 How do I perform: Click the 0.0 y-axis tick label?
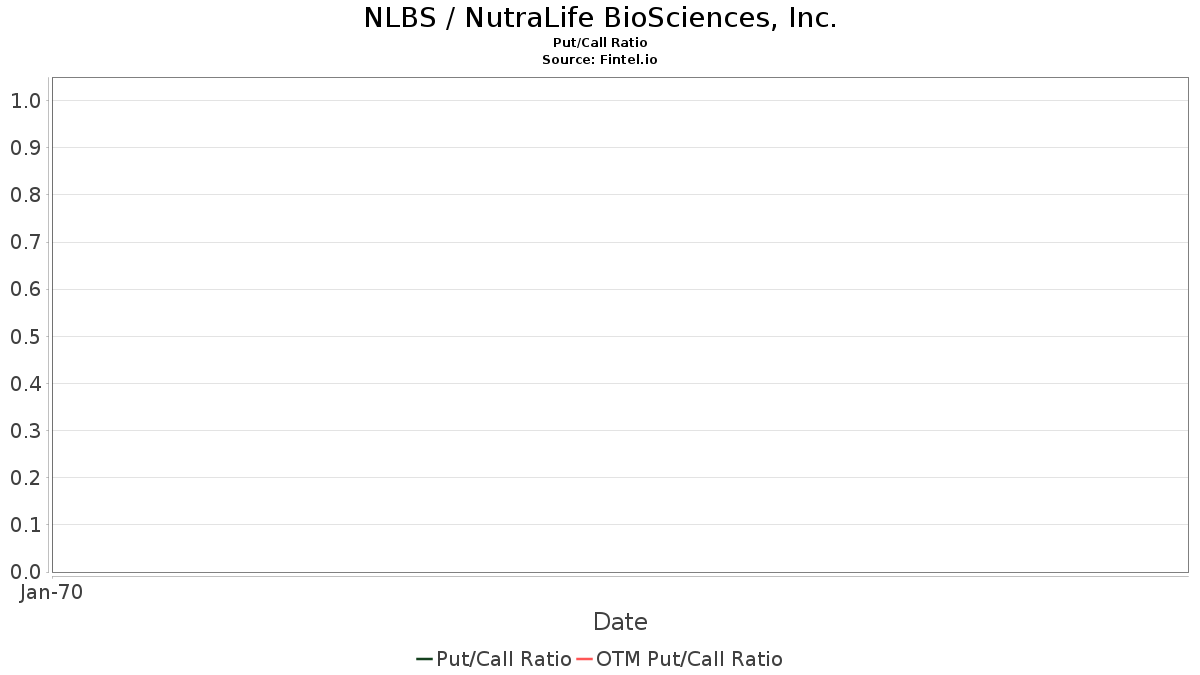pyautogui.click(x=25, y=572)
